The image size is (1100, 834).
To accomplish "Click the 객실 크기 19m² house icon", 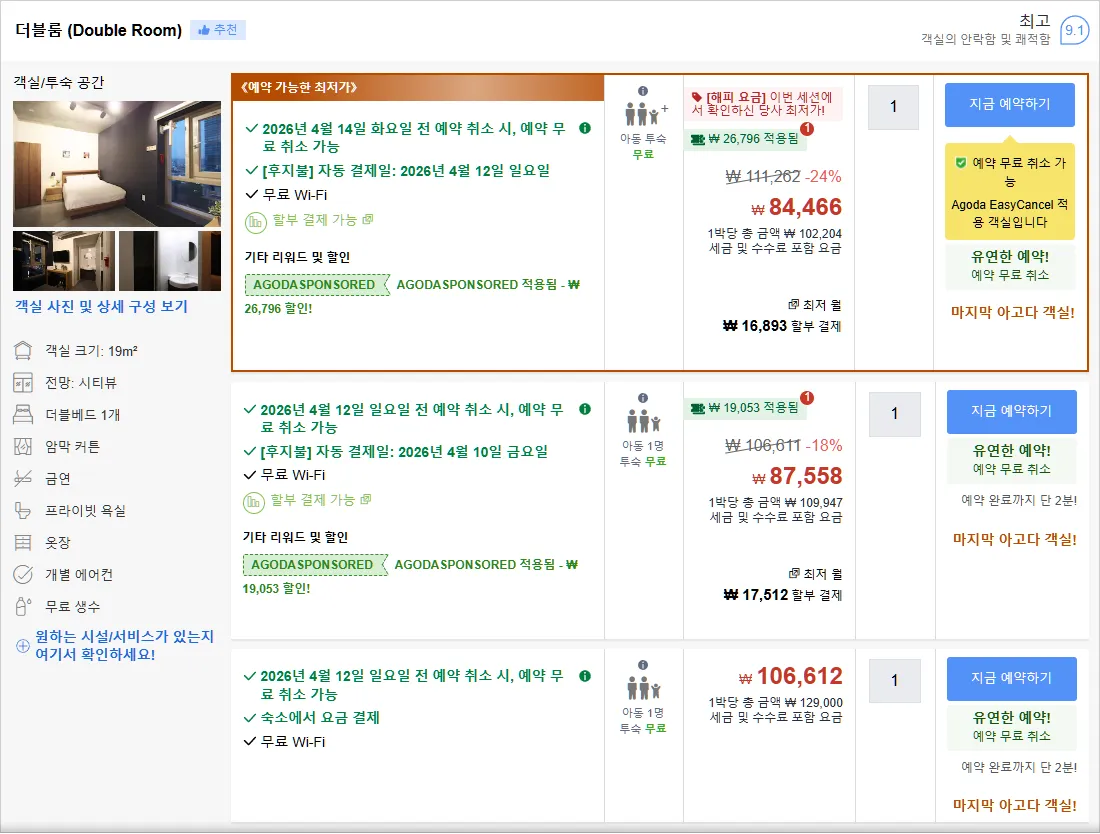I will [x=23, y=351].
